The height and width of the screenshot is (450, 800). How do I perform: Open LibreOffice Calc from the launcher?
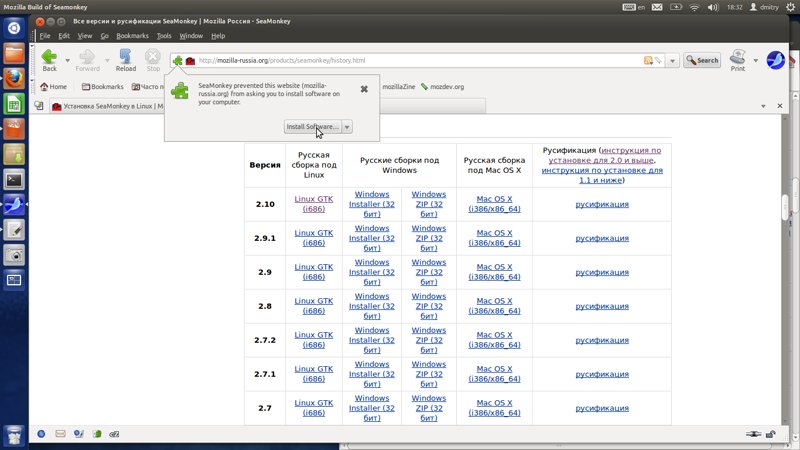(14, 104)
